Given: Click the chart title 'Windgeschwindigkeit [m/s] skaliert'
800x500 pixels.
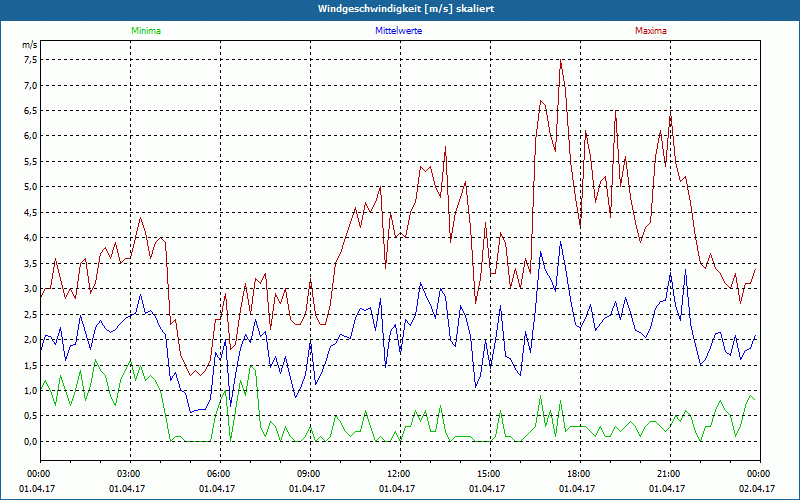Looking at the screenshot, I should 406,9.
